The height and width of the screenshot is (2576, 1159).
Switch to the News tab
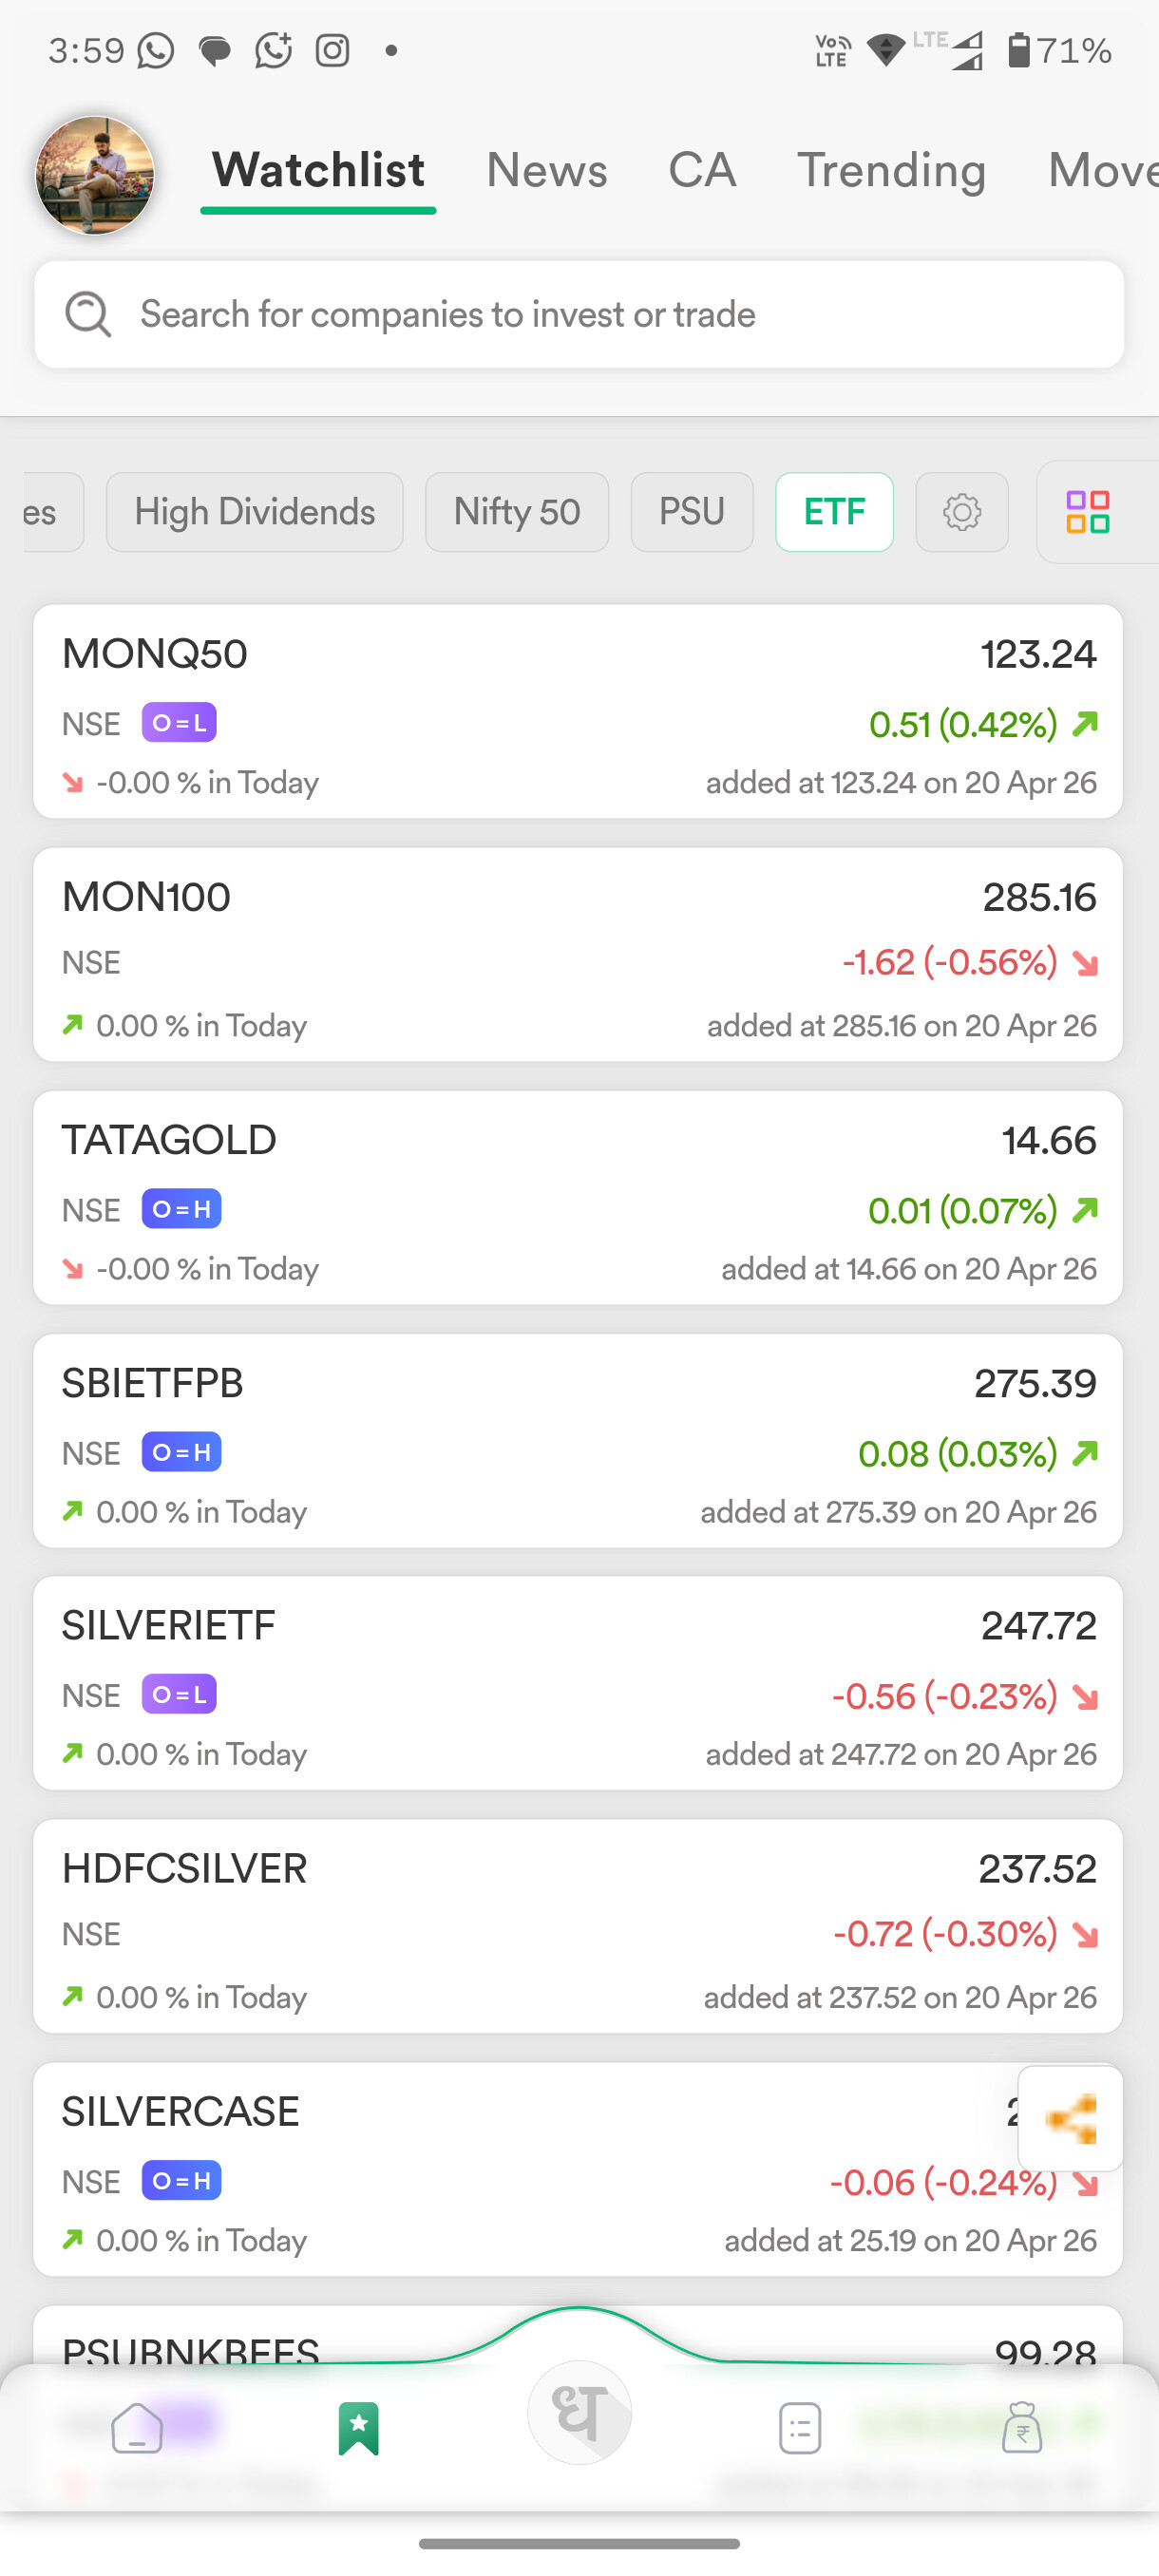coord(547,170)
